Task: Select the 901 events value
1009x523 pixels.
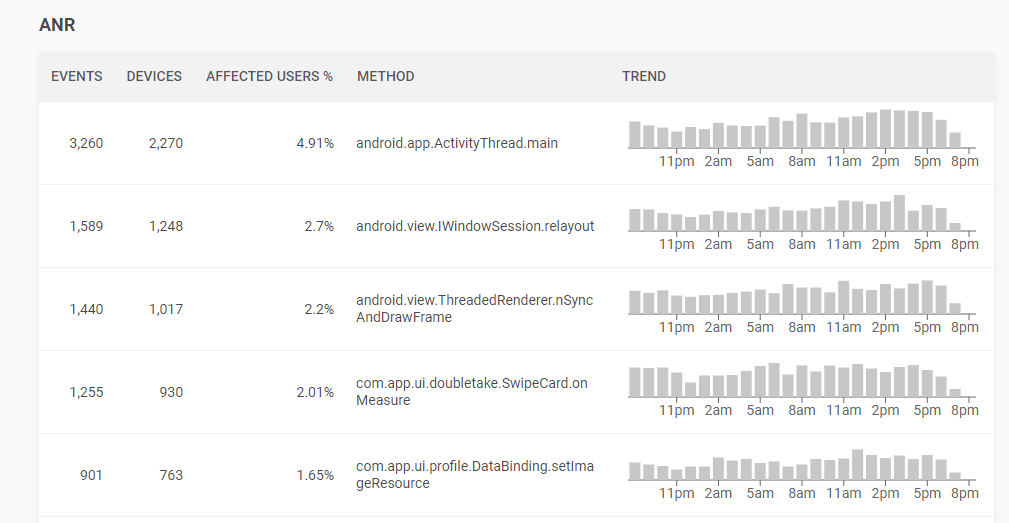Action: point(91,475)
